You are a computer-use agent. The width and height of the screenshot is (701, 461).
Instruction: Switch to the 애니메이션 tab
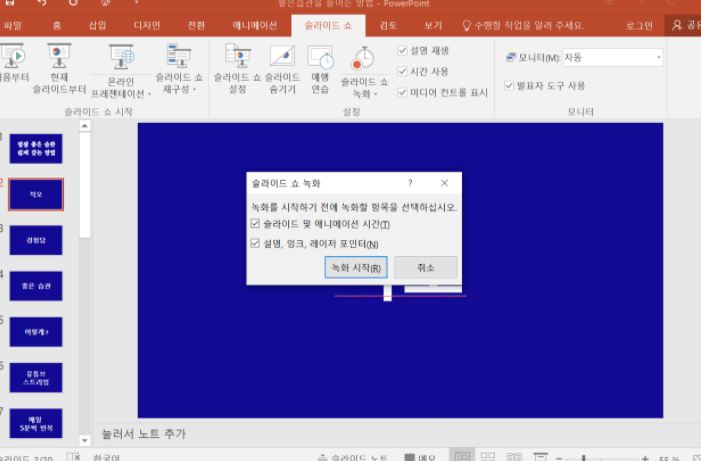click(254, 25)
